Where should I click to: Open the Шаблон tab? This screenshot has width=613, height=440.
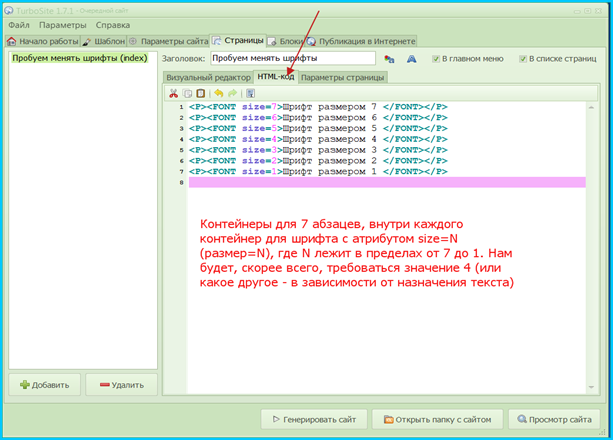tap(104, 41)
